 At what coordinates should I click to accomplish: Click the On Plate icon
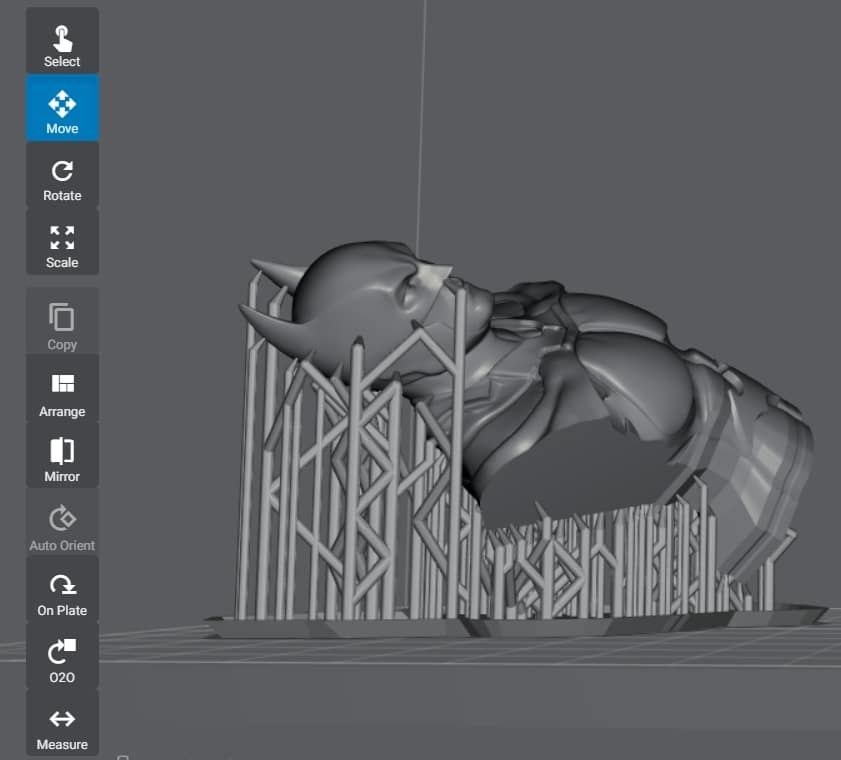click(x=61, y=589)
